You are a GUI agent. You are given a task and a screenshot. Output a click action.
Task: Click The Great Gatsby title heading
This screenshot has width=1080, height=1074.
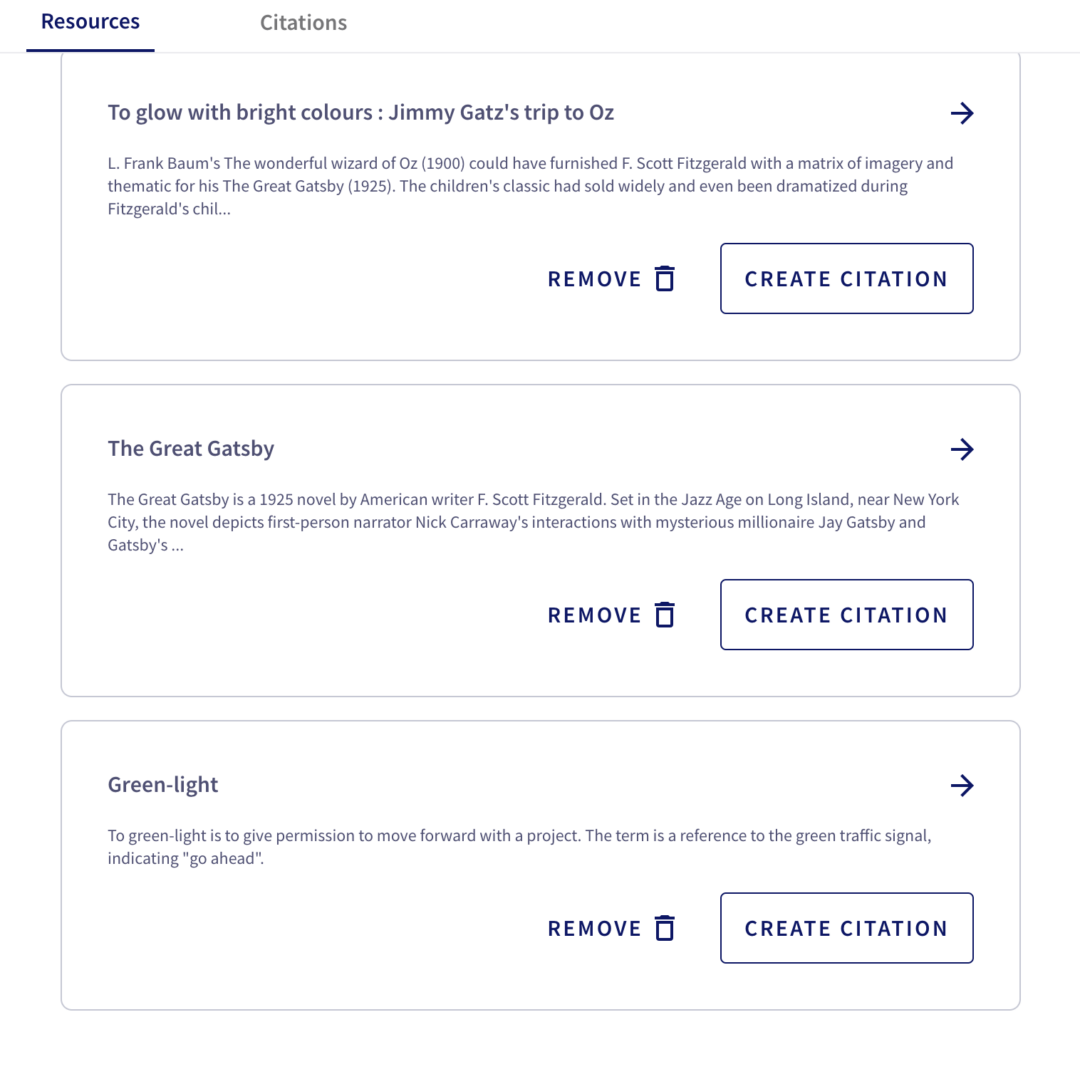tap(190, 448)
